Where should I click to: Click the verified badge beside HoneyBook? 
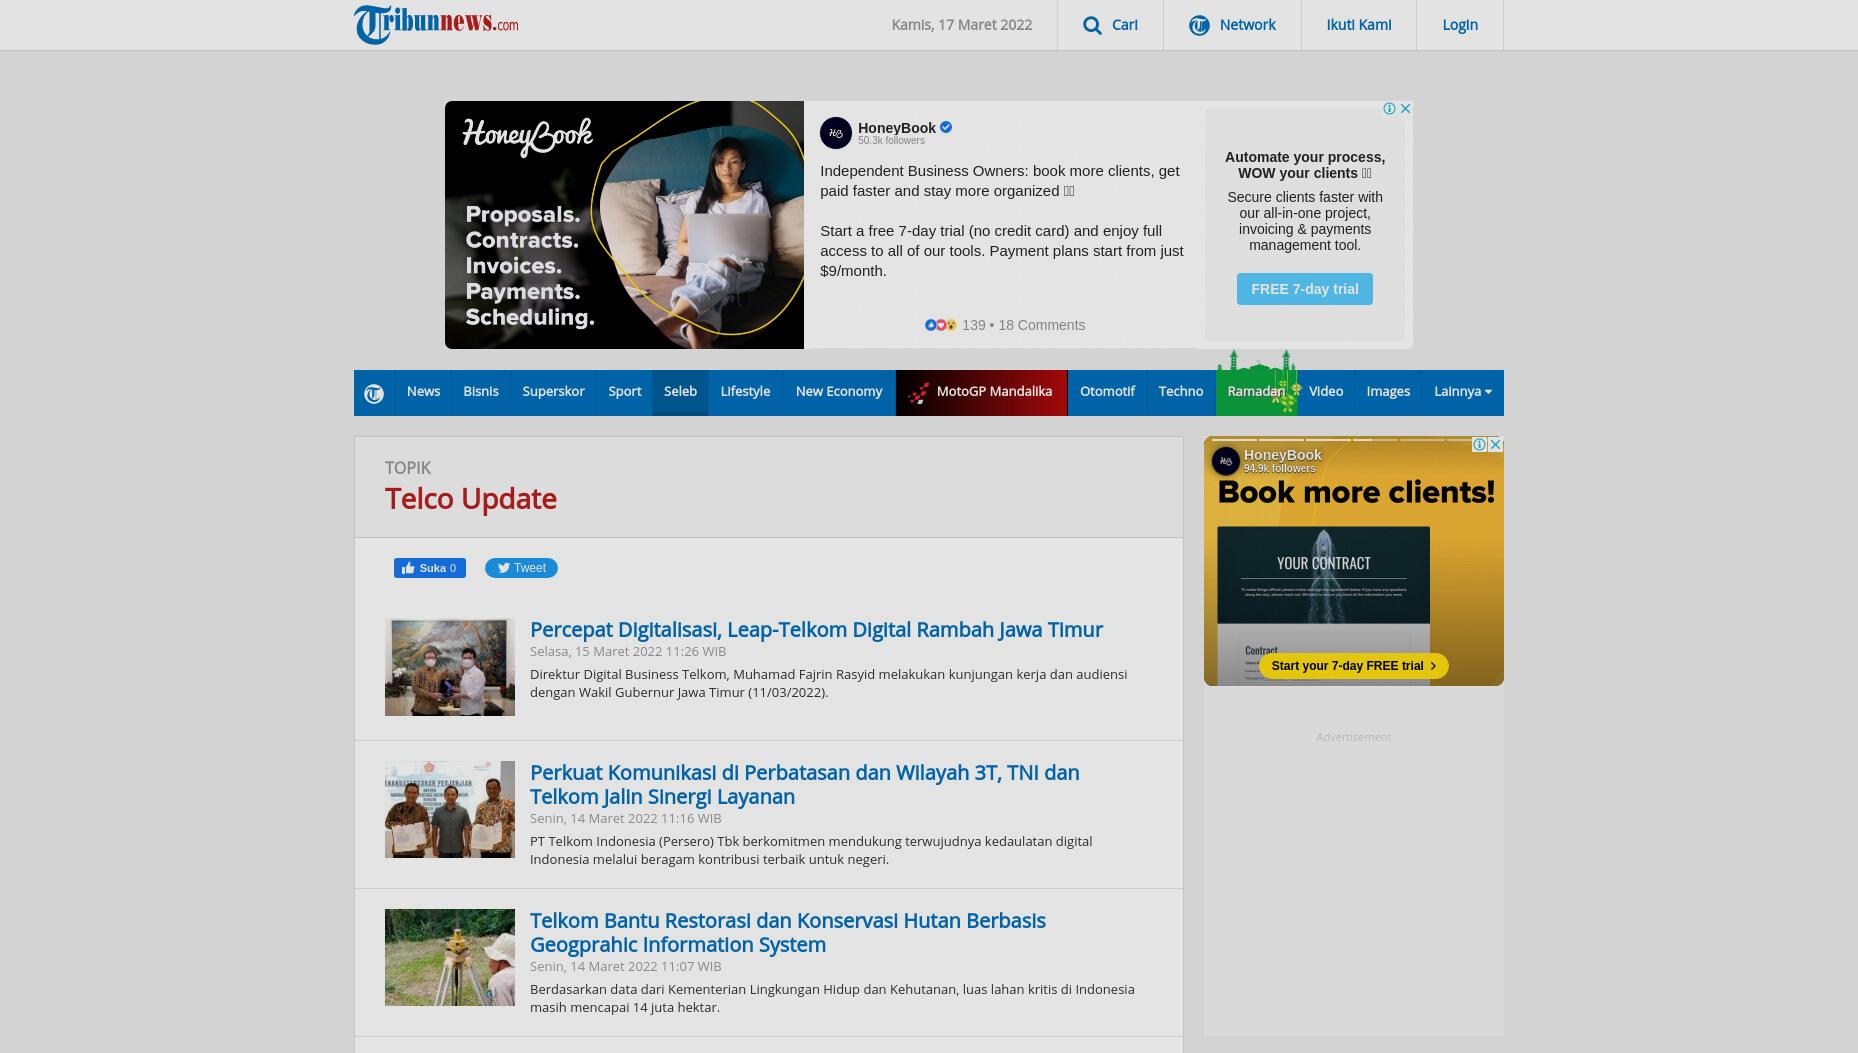(946, 127)
